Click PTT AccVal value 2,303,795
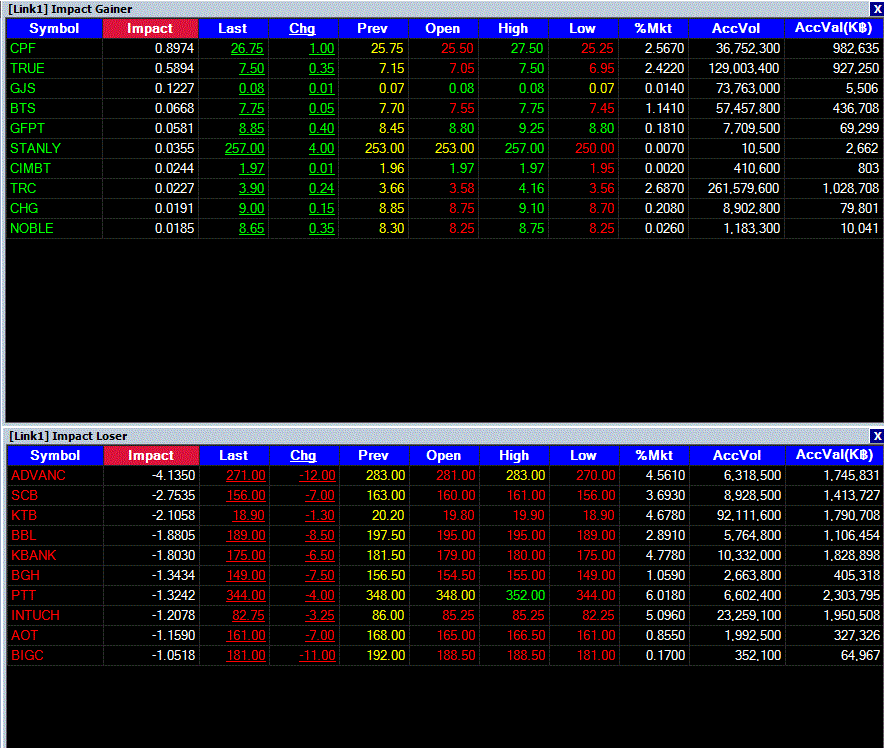Viewport: 884px width, 748px height. click(x=851, y=596)
